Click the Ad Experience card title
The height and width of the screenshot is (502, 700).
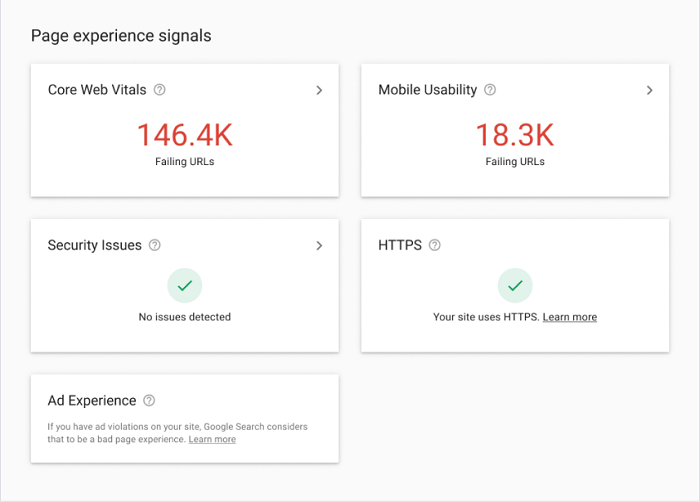(x=92, y=401)
